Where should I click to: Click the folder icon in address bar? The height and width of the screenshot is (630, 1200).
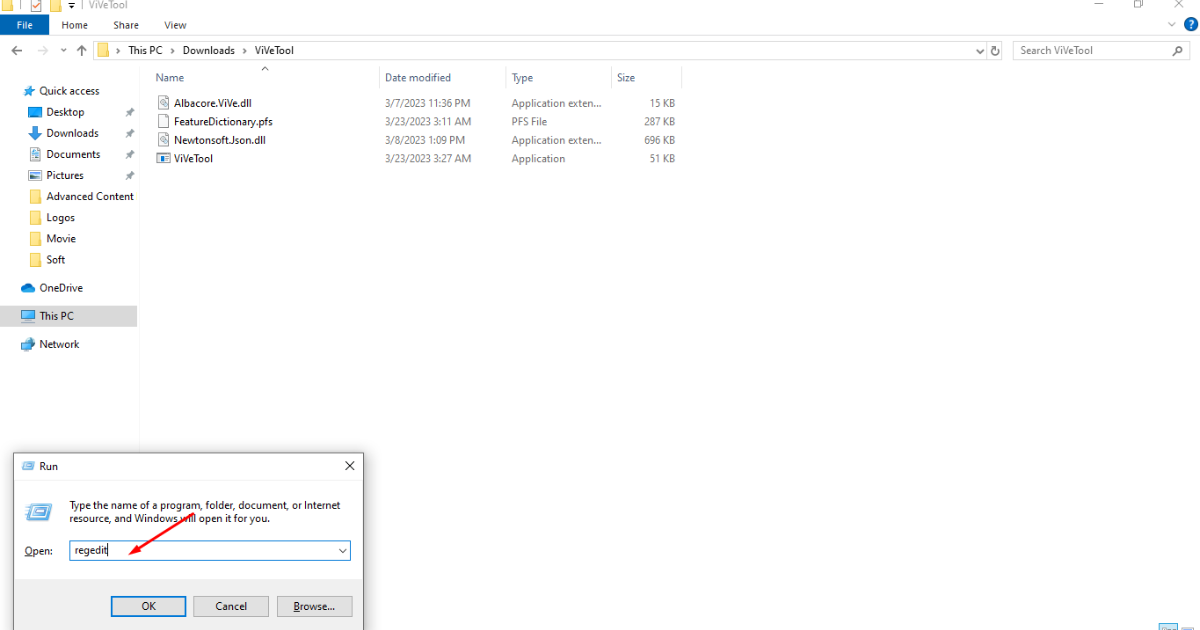pos(103,50)
